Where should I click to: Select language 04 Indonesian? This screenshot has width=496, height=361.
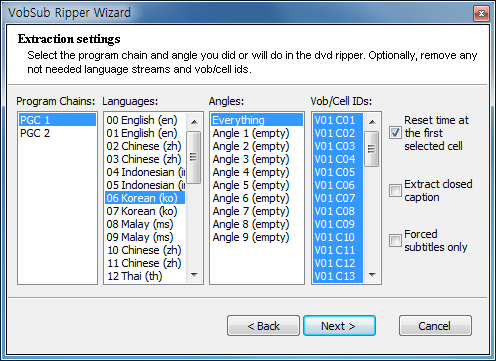pos(145,172)
